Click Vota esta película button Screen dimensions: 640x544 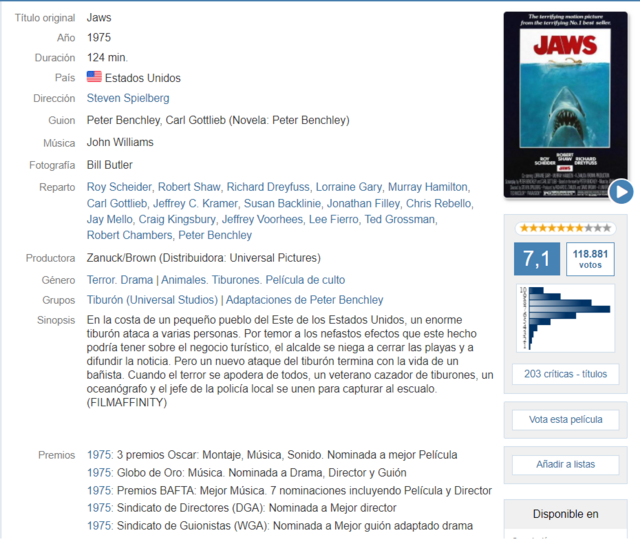565,420
